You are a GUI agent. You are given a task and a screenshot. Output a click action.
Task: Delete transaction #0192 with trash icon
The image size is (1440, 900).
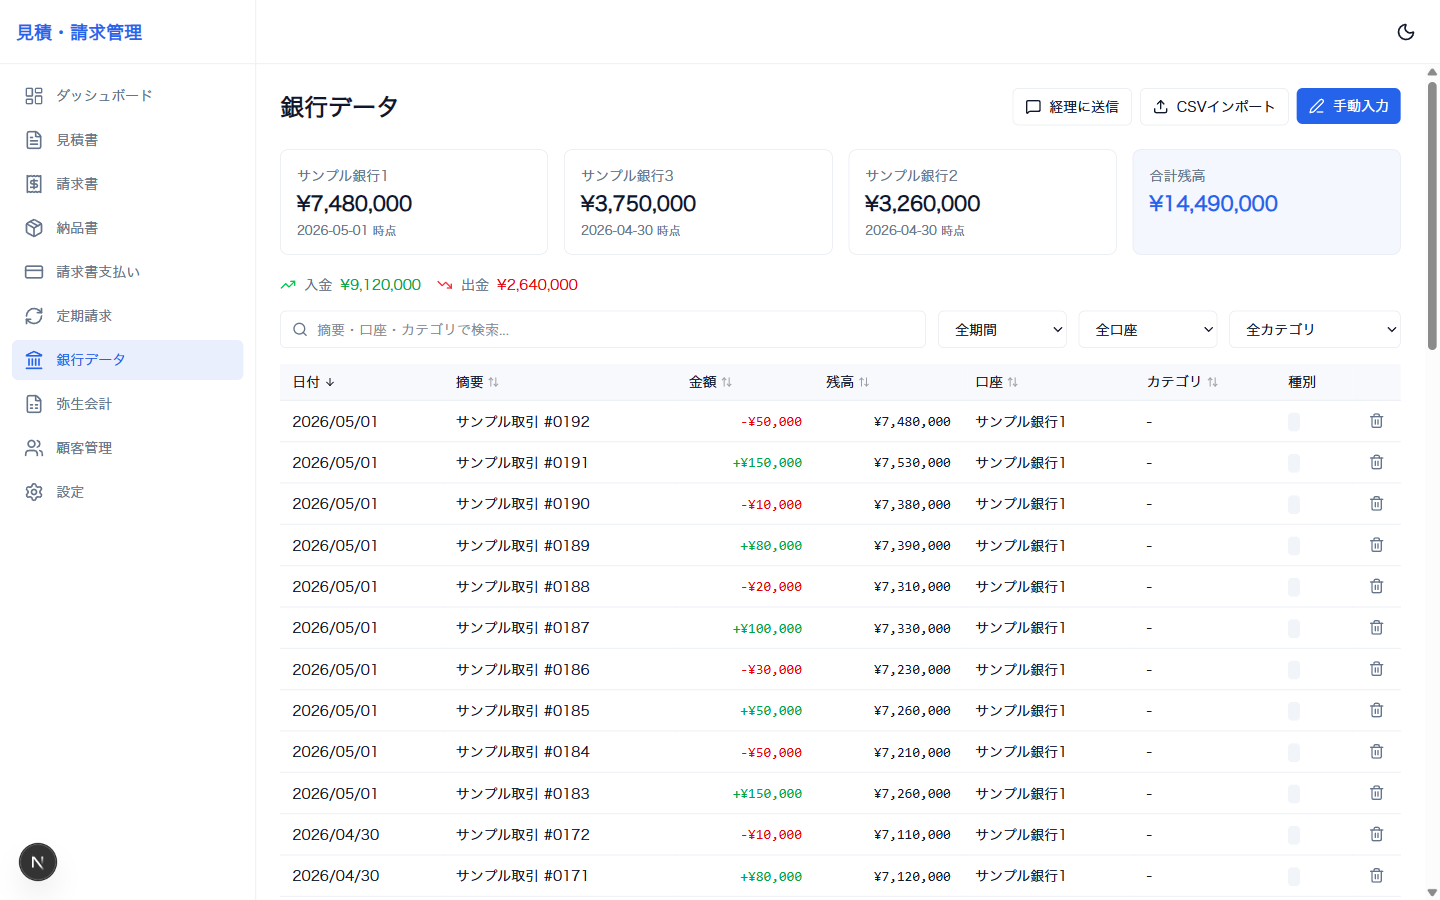1376,421
